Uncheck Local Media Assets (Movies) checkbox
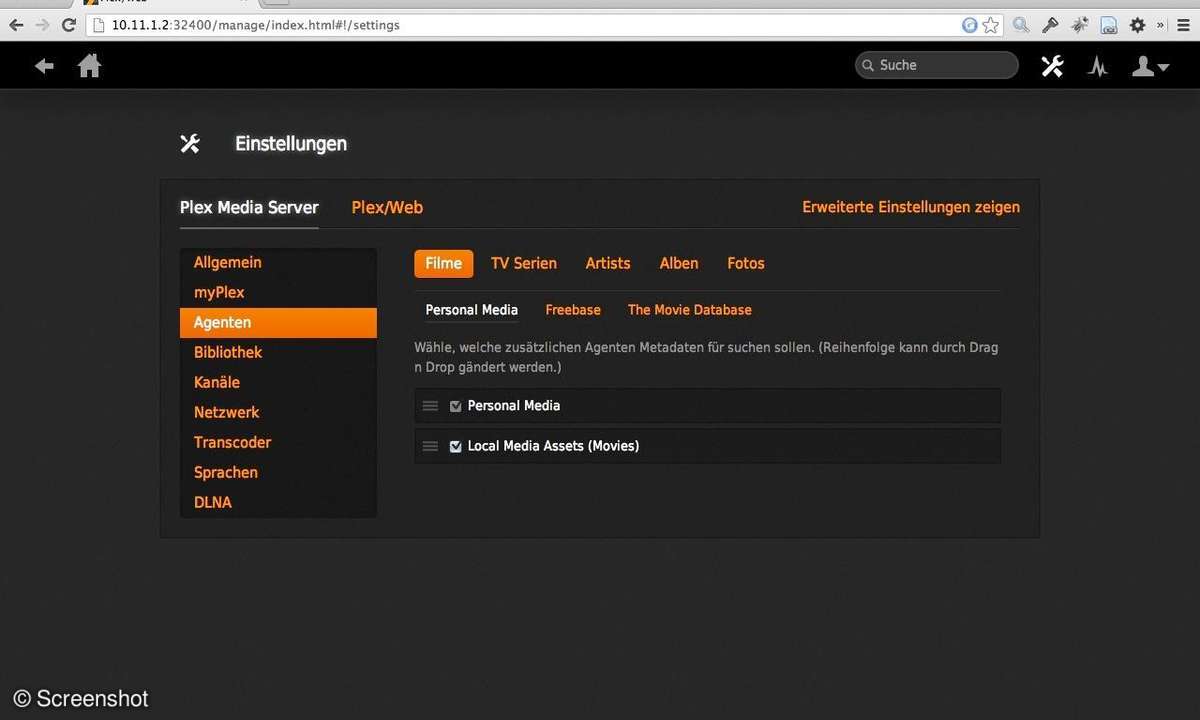 point(456,446)
